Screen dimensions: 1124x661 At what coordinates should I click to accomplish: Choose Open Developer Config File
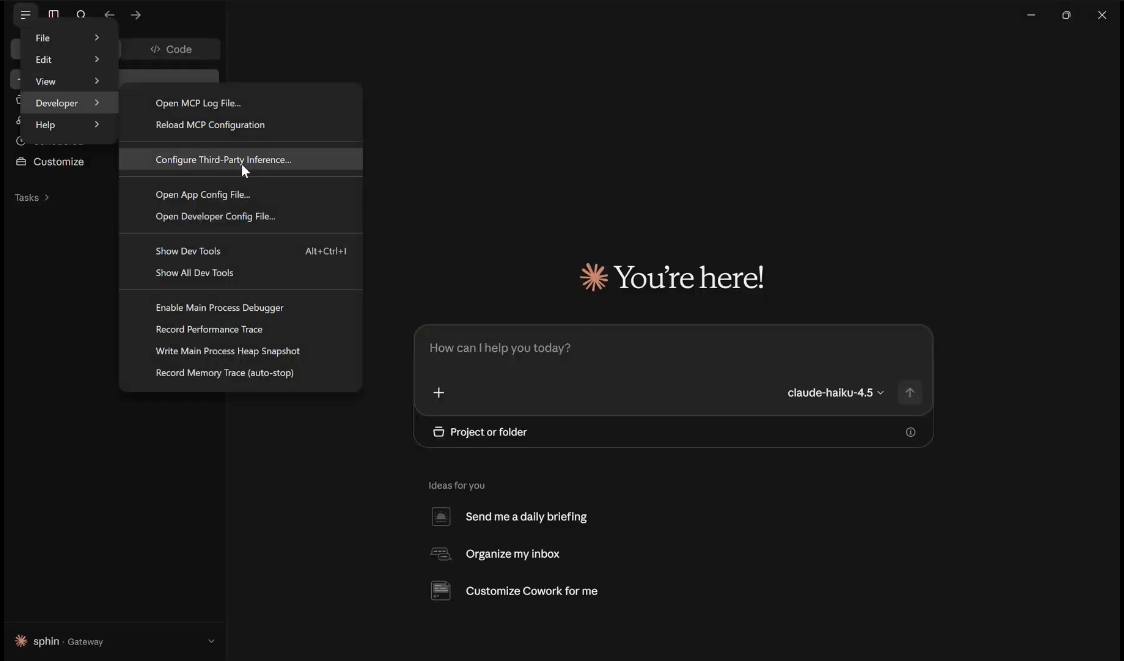[241, 216]
